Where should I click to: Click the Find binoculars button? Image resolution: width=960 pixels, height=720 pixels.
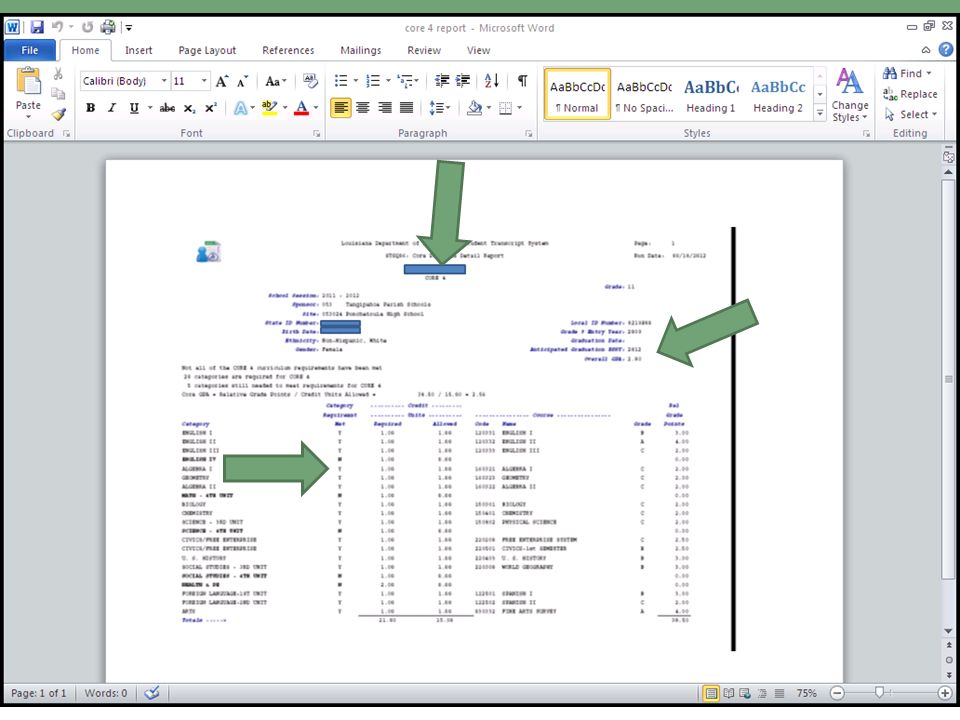click(906, 73)
